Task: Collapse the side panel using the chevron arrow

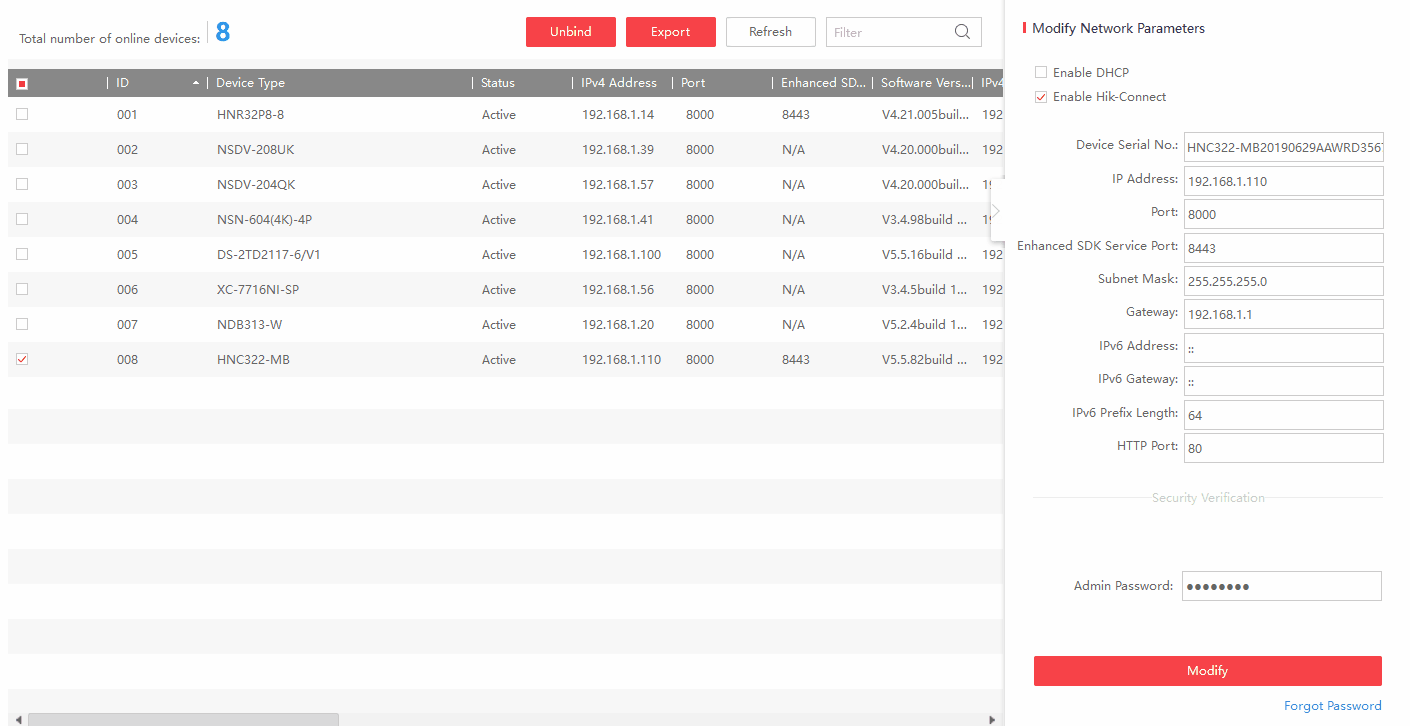Action: click(x=996, y=211)
